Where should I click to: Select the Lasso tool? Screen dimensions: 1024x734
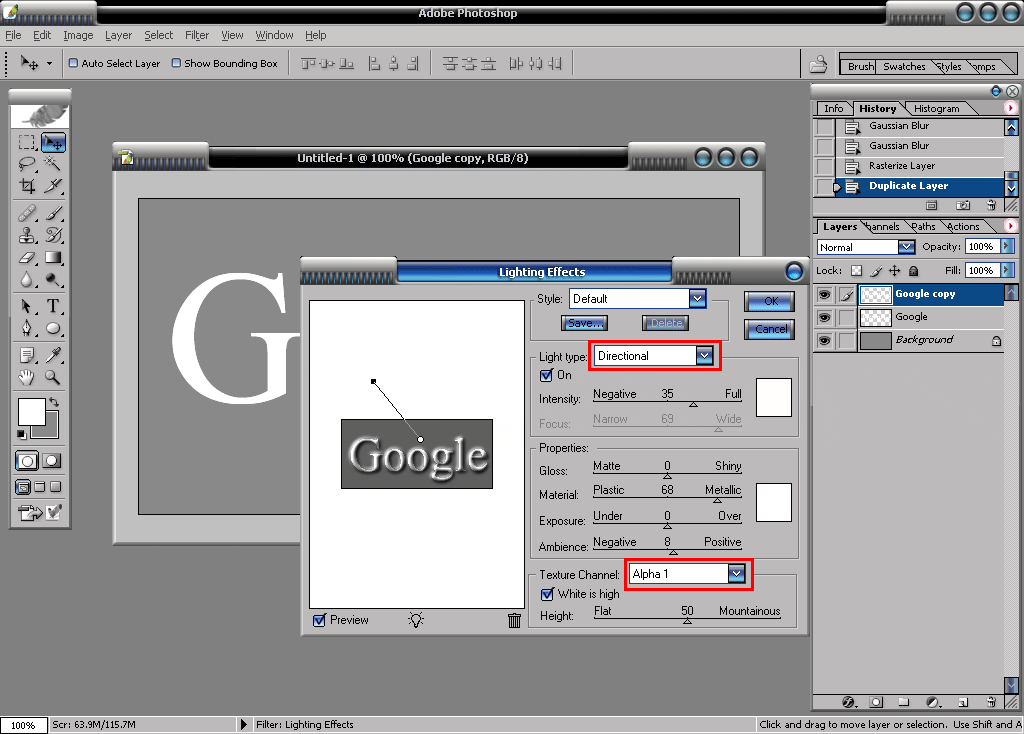click(x=27, y=164)
